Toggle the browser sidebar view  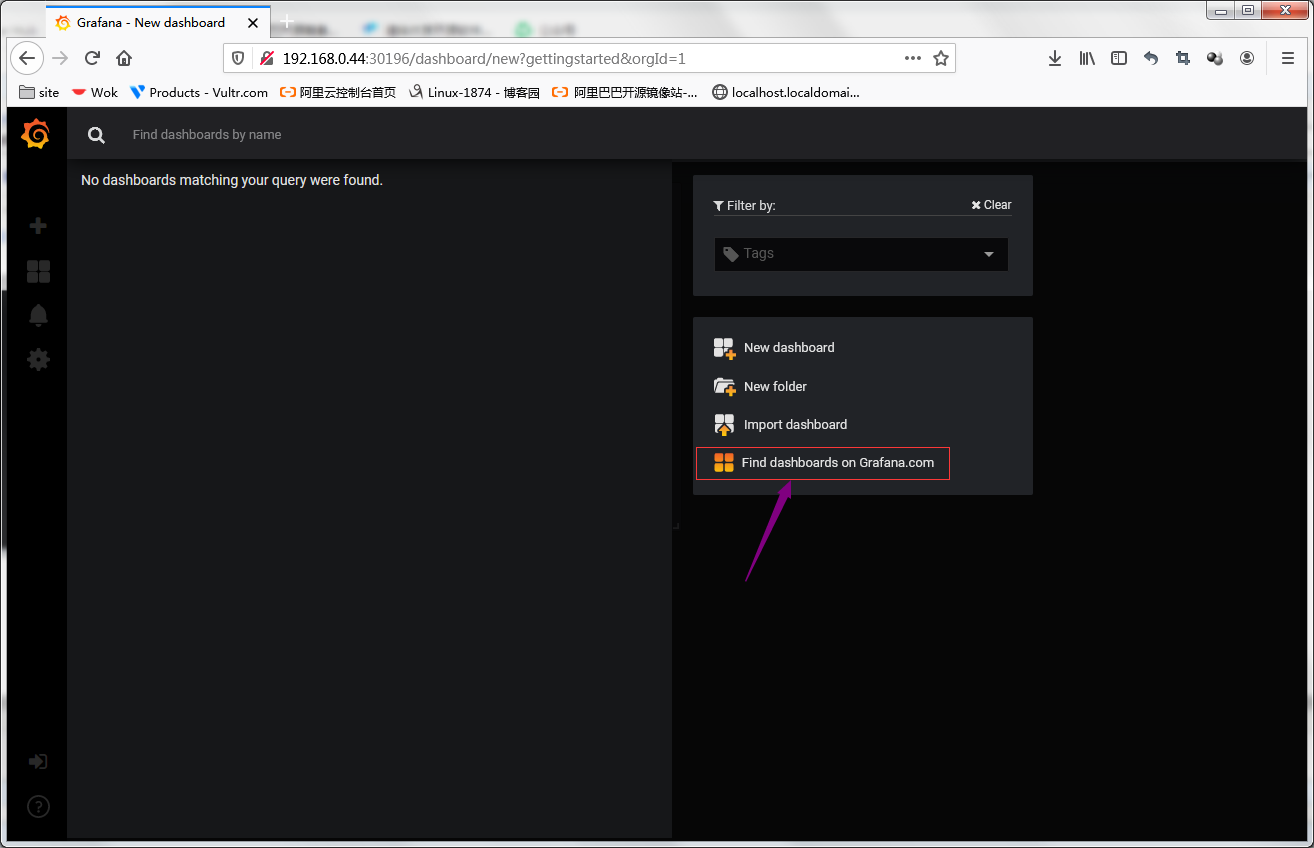(1119, 58)
